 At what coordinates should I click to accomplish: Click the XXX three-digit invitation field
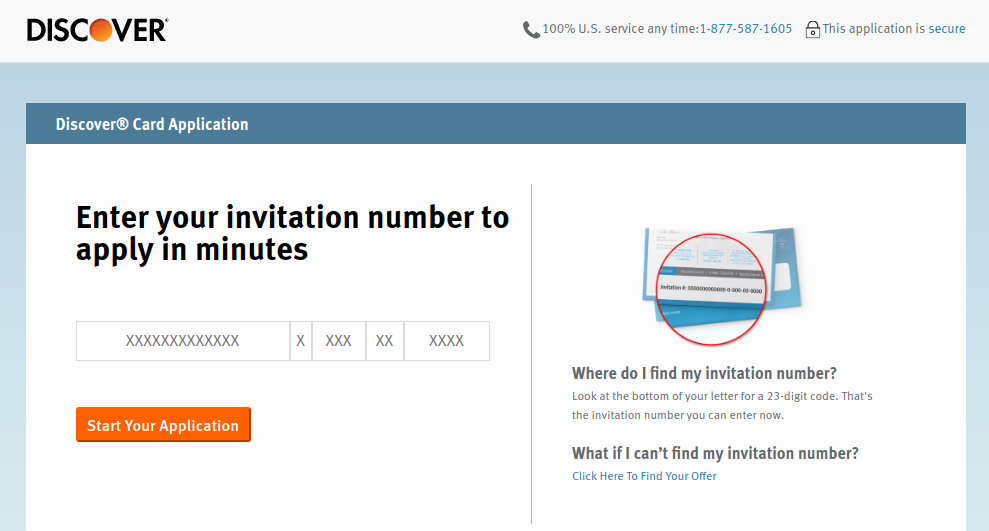[x=339, y=341]
